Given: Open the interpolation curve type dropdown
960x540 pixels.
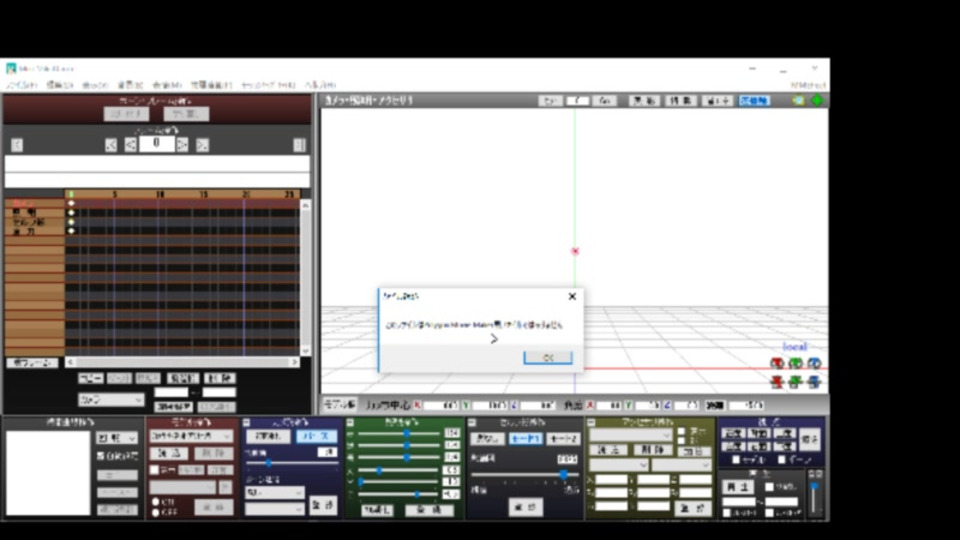Looking at the screenshot, I should coord(117,438).
